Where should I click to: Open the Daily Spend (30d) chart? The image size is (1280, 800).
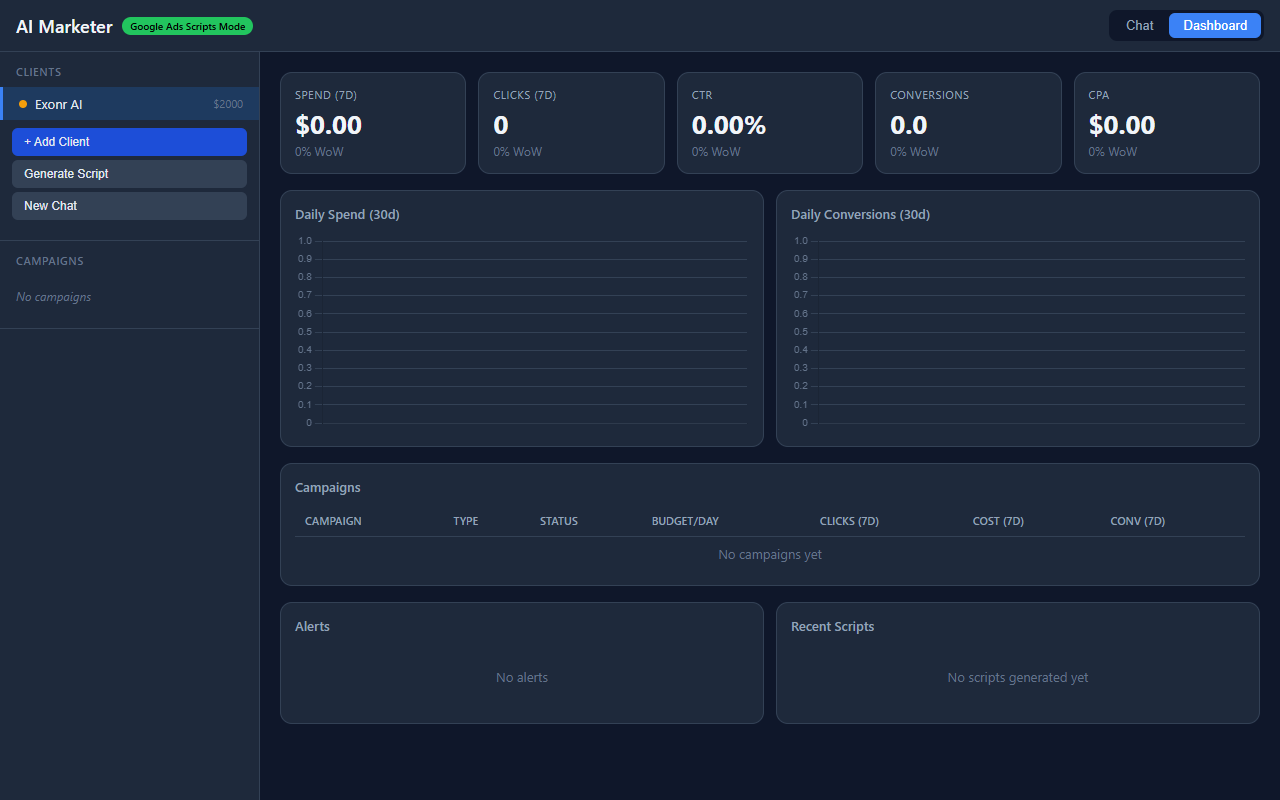[349, 213]
